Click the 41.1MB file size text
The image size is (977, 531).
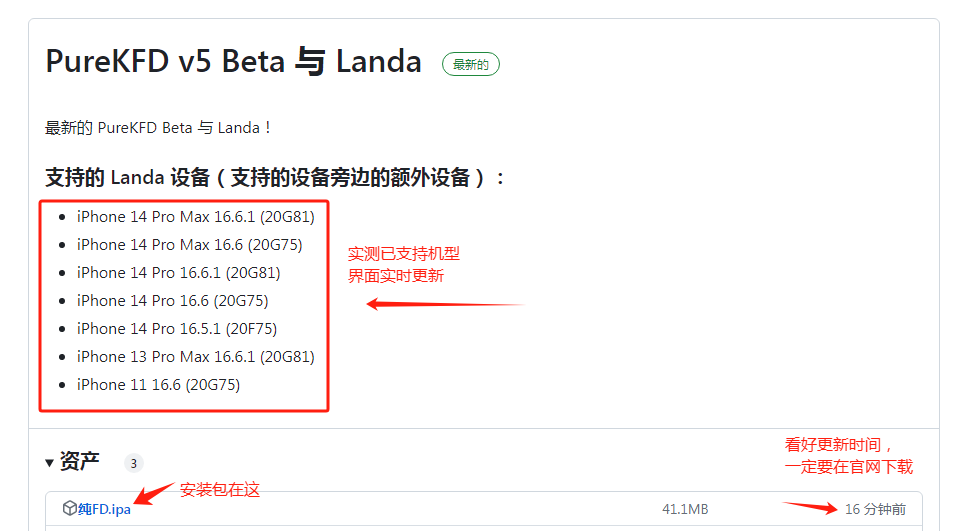685,509
